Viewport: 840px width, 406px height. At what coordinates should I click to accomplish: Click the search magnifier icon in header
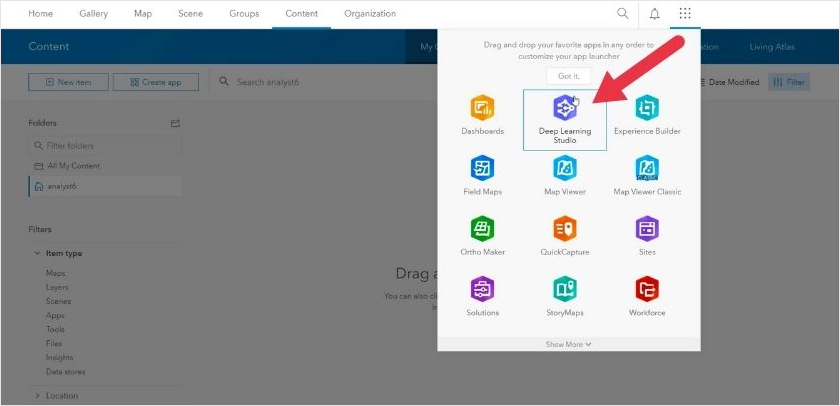coord(622,13)
